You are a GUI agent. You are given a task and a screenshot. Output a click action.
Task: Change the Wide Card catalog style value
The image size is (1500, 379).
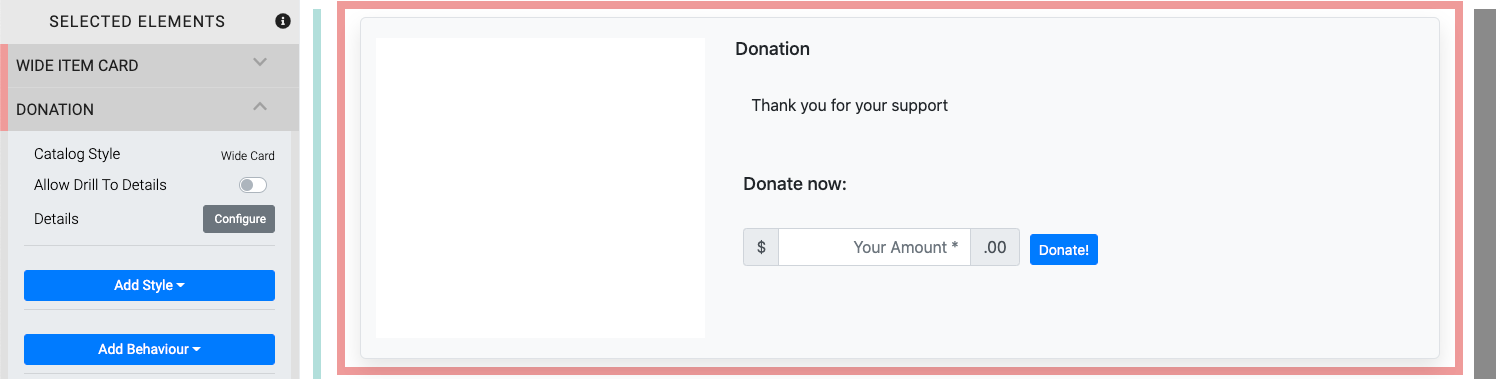[x=248, y=156]
